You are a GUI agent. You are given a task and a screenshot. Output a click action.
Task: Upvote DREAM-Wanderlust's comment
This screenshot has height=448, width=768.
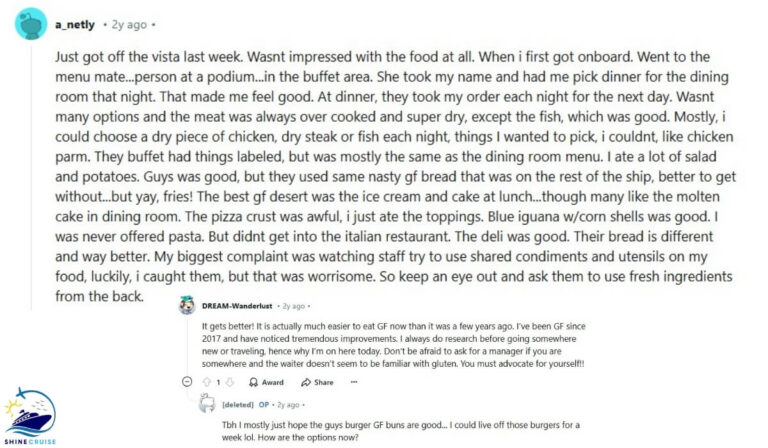coord(207,382)
